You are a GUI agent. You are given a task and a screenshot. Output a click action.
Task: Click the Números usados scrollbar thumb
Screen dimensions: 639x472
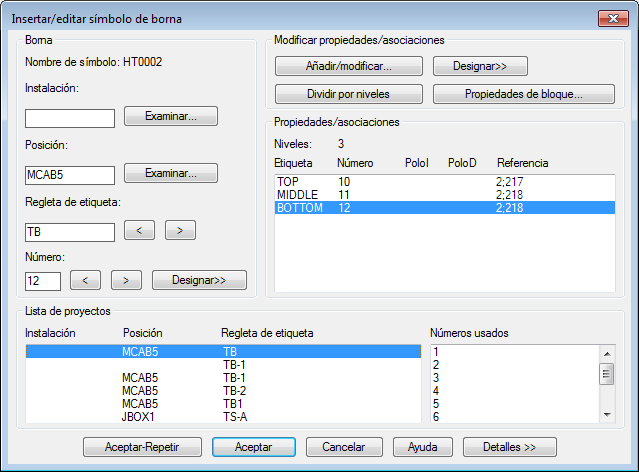[x=607, y=374]
